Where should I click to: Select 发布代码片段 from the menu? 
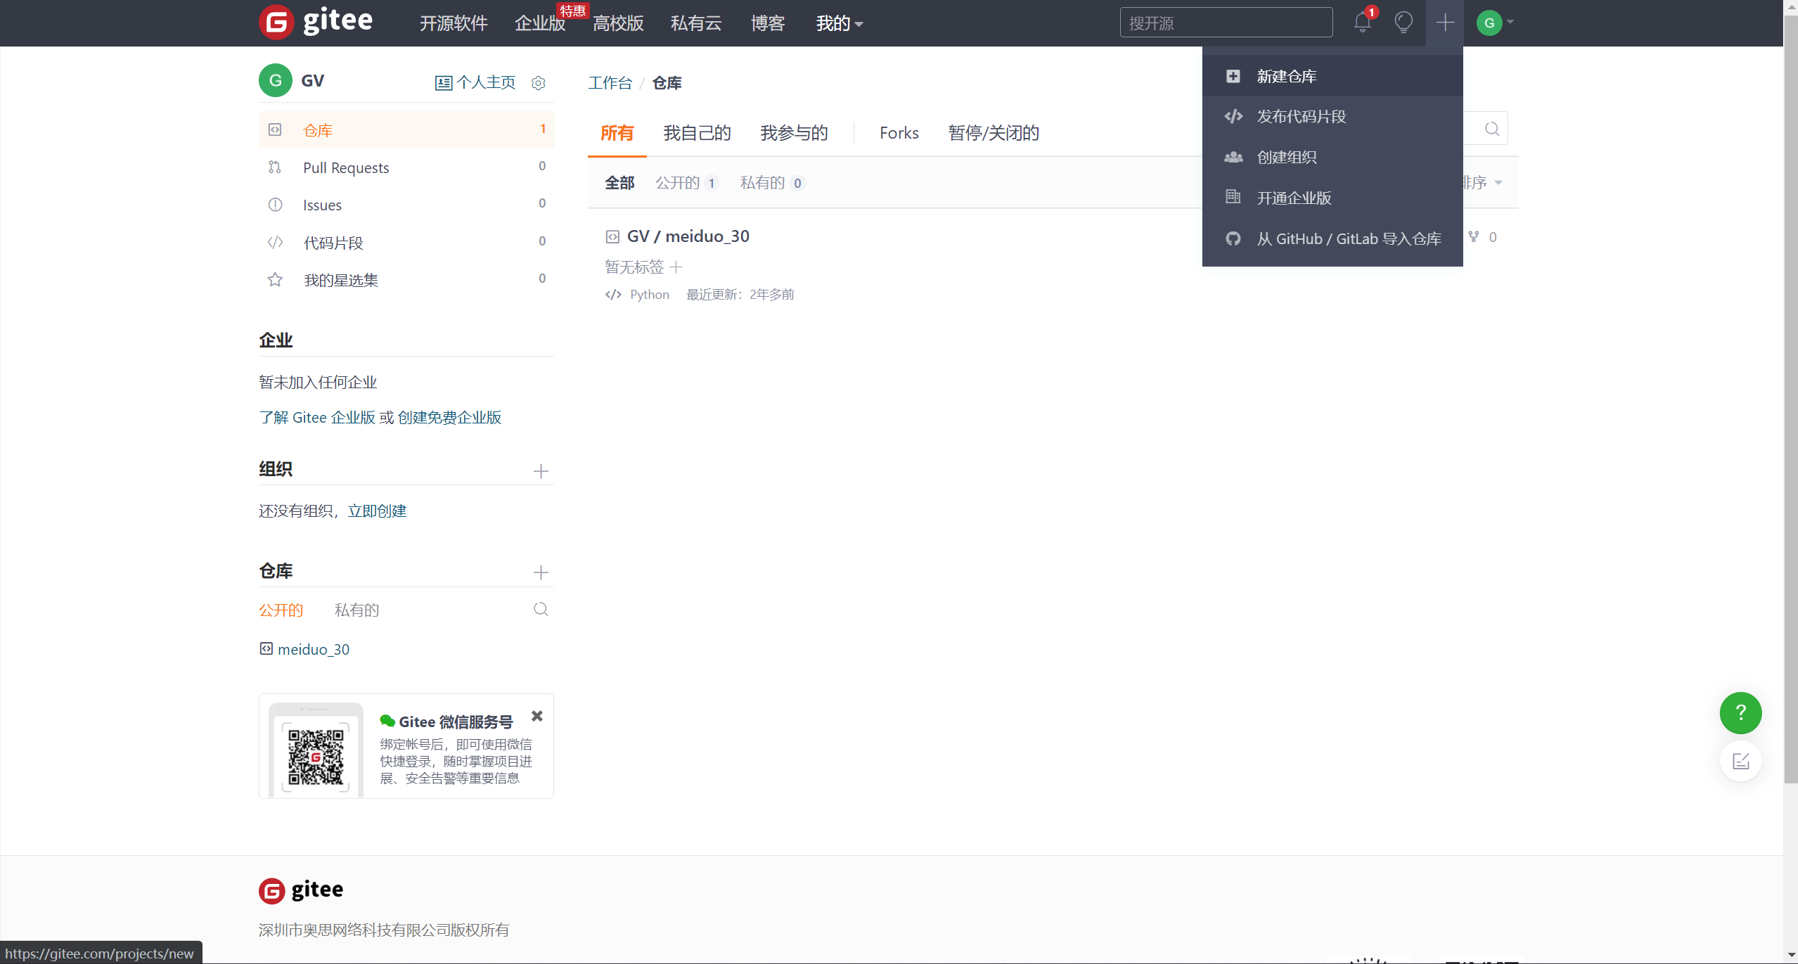(x=1332, y=116)
